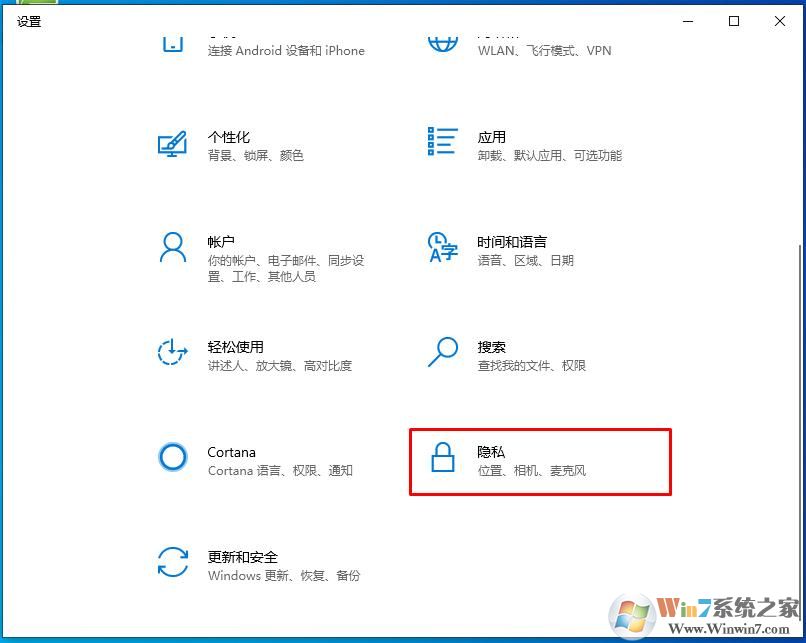The width and height of the screenshot is (806, 643).
Task: Click the Update and Security arrows icon
Action: pyautogui.click(x=173, y=561)
